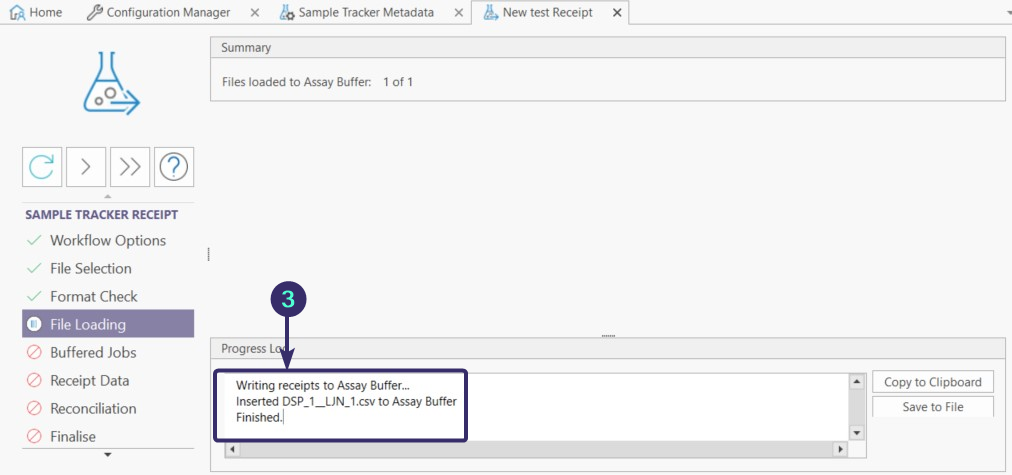Open the Configuration Manager tab
This screenshot has width=1012, height=475.
coord(159,12)
